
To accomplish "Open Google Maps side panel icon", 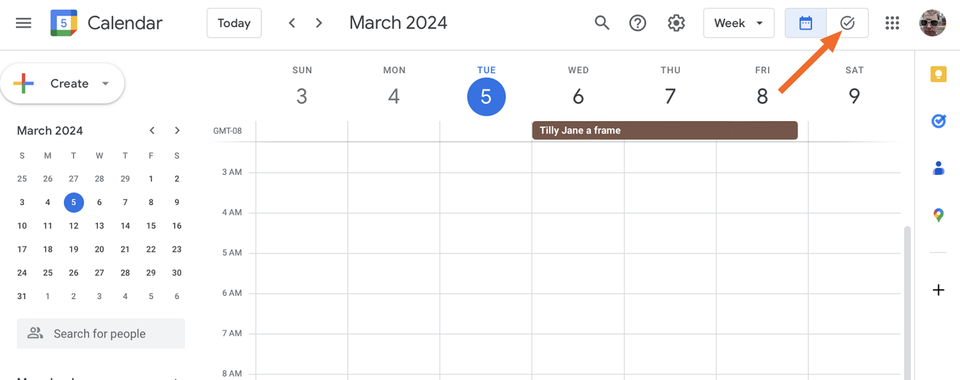I will pyautogui.click(x=938, y=215).
